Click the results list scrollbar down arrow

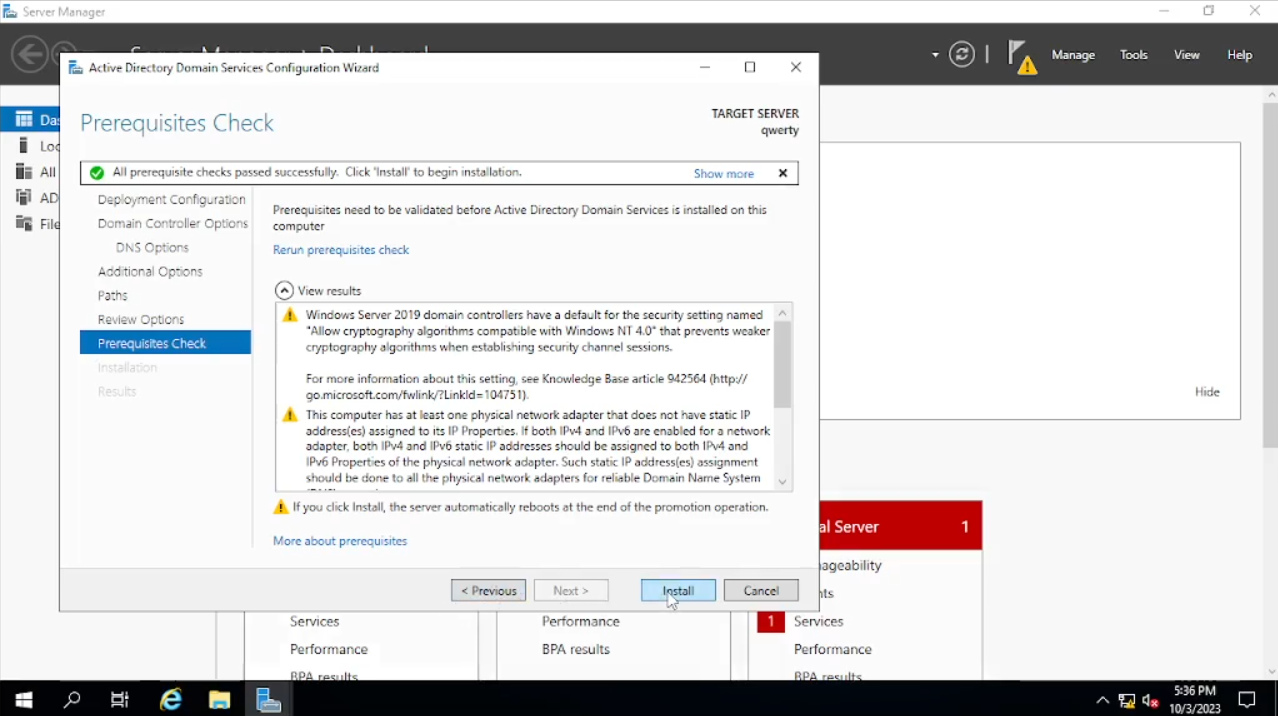pos(782,482)
